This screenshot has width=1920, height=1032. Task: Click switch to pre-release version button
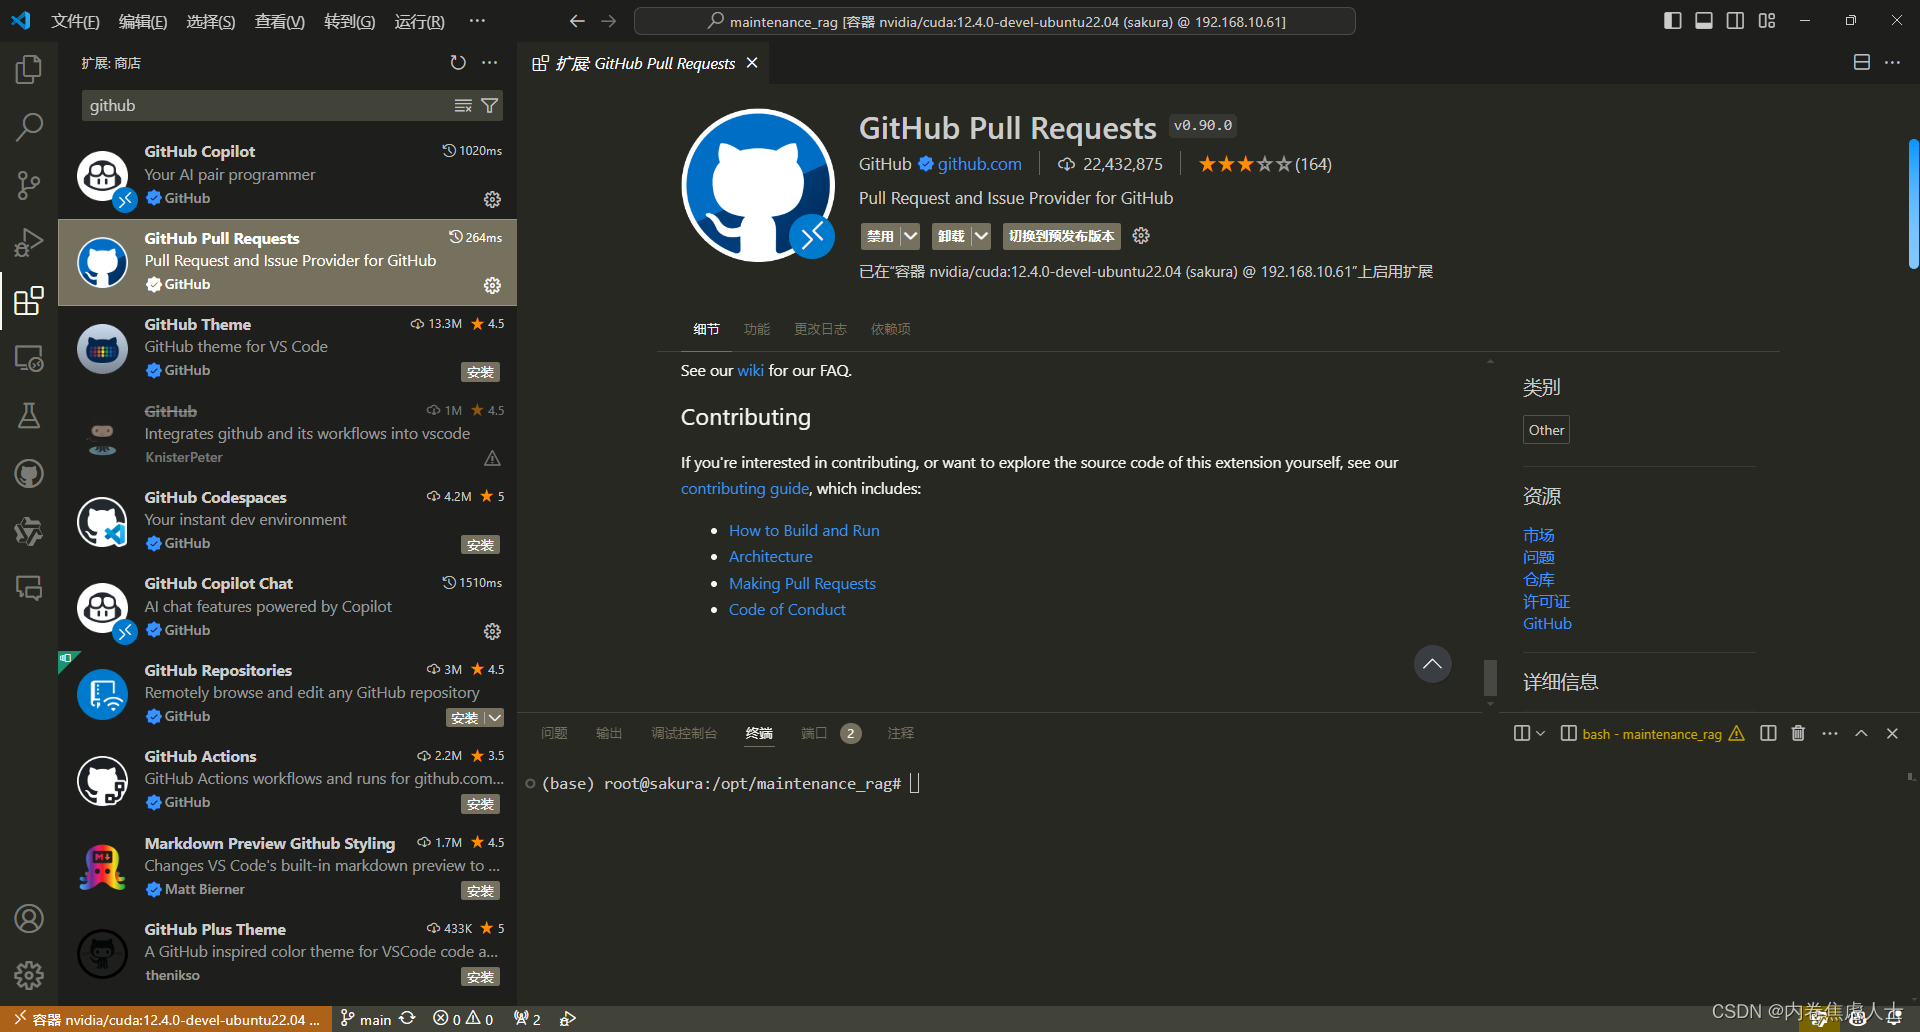[x=1061, y=236]
